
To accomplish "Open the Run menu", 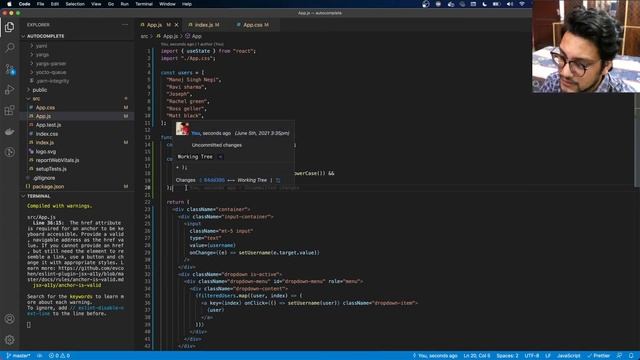I will click(x=124, y=4).
